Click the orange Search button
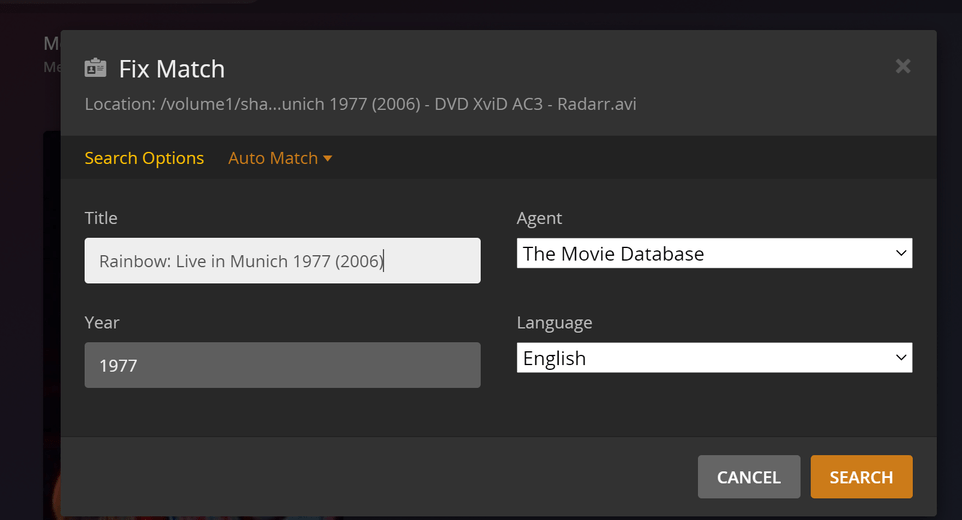Image resolution: width=962 pixels, height=520 pixels. [861, 477]
